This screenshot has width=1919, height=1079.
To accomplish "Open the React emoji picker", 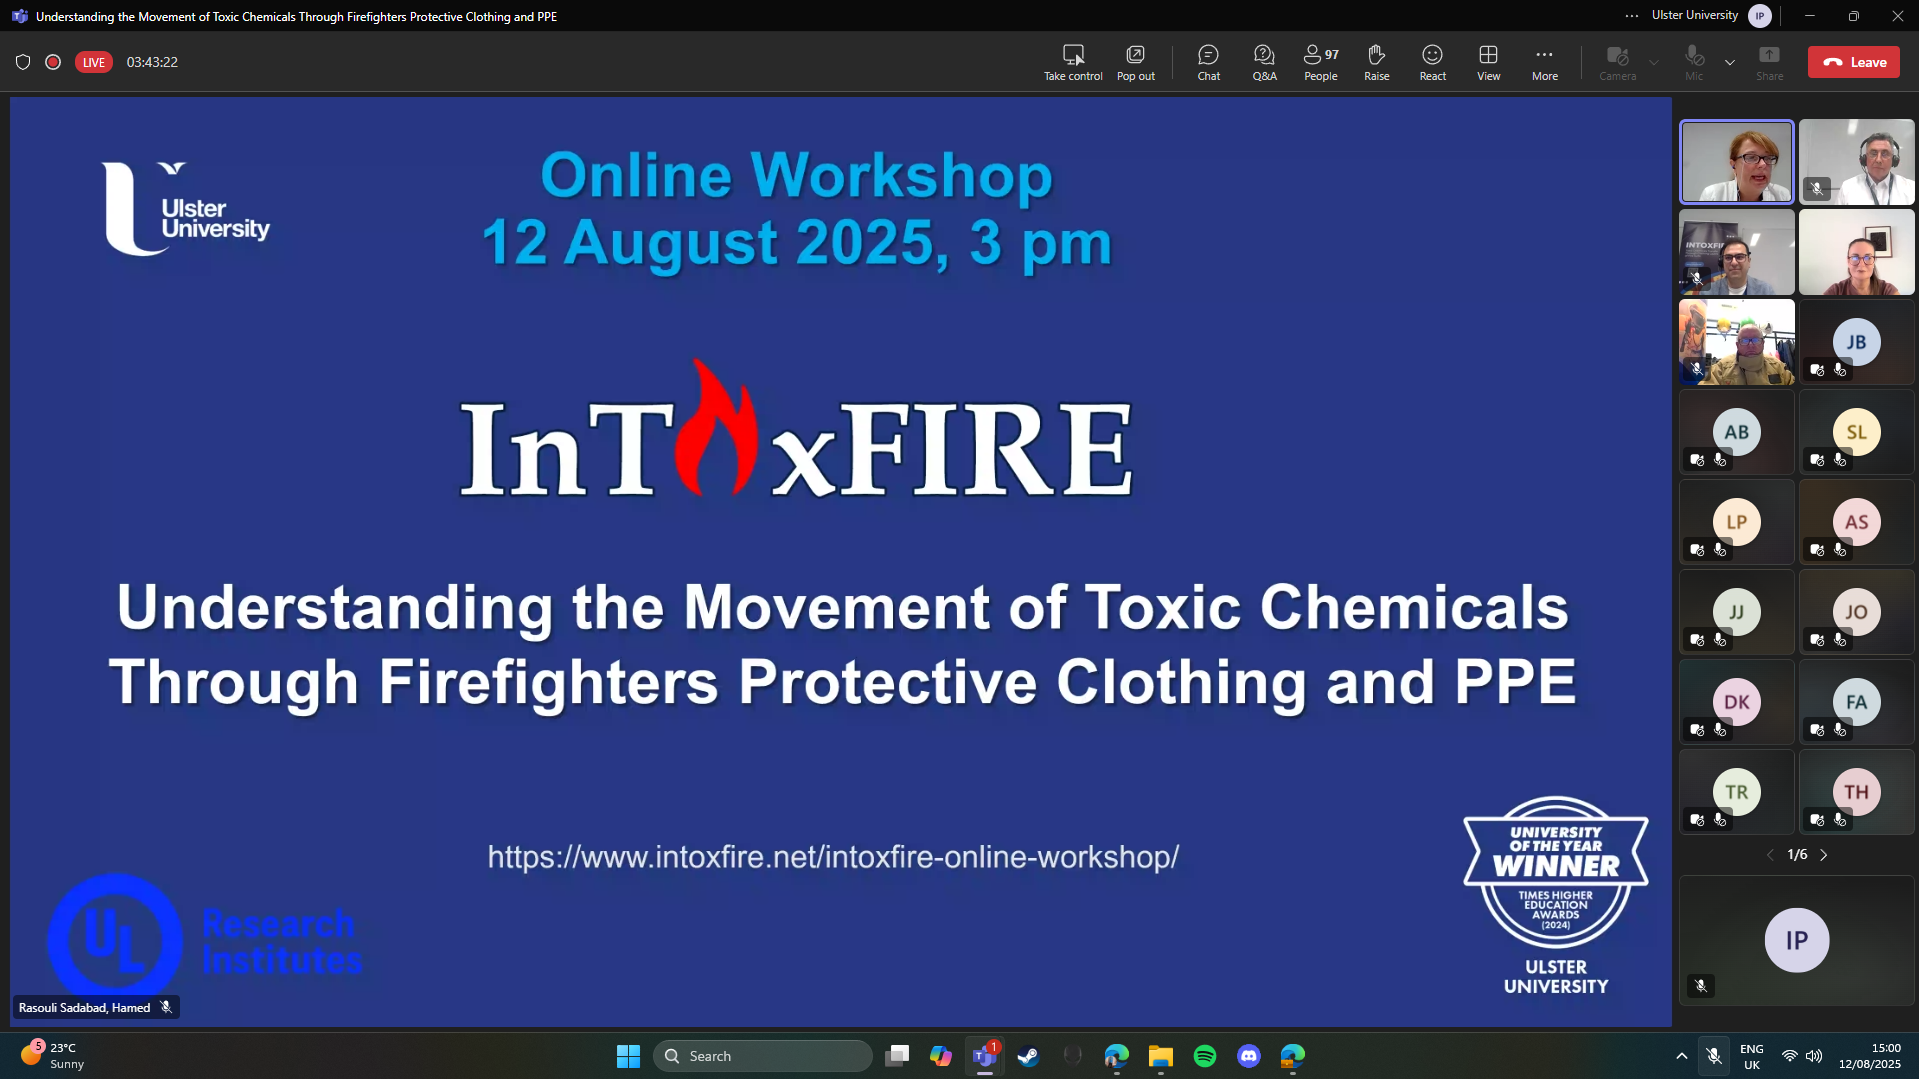I will click(1432, 61).
